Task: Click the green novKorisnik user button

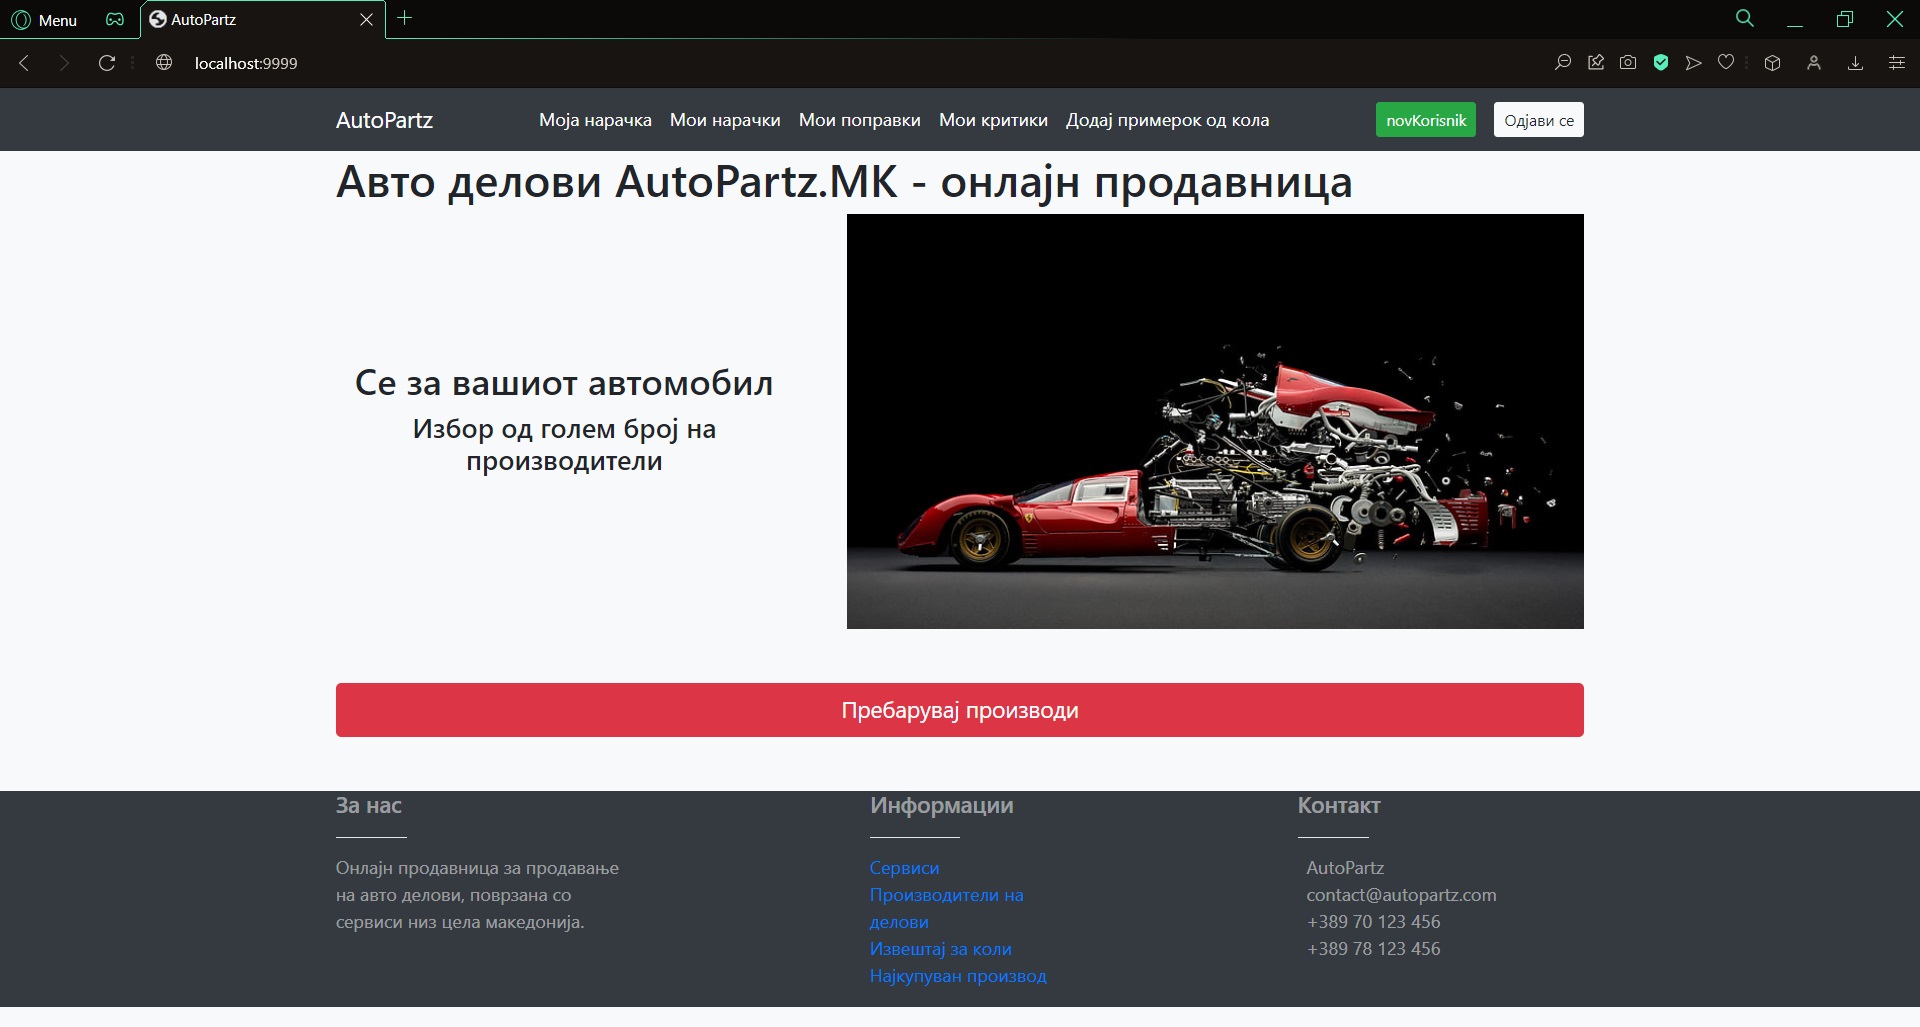Action: point(1425,120)
